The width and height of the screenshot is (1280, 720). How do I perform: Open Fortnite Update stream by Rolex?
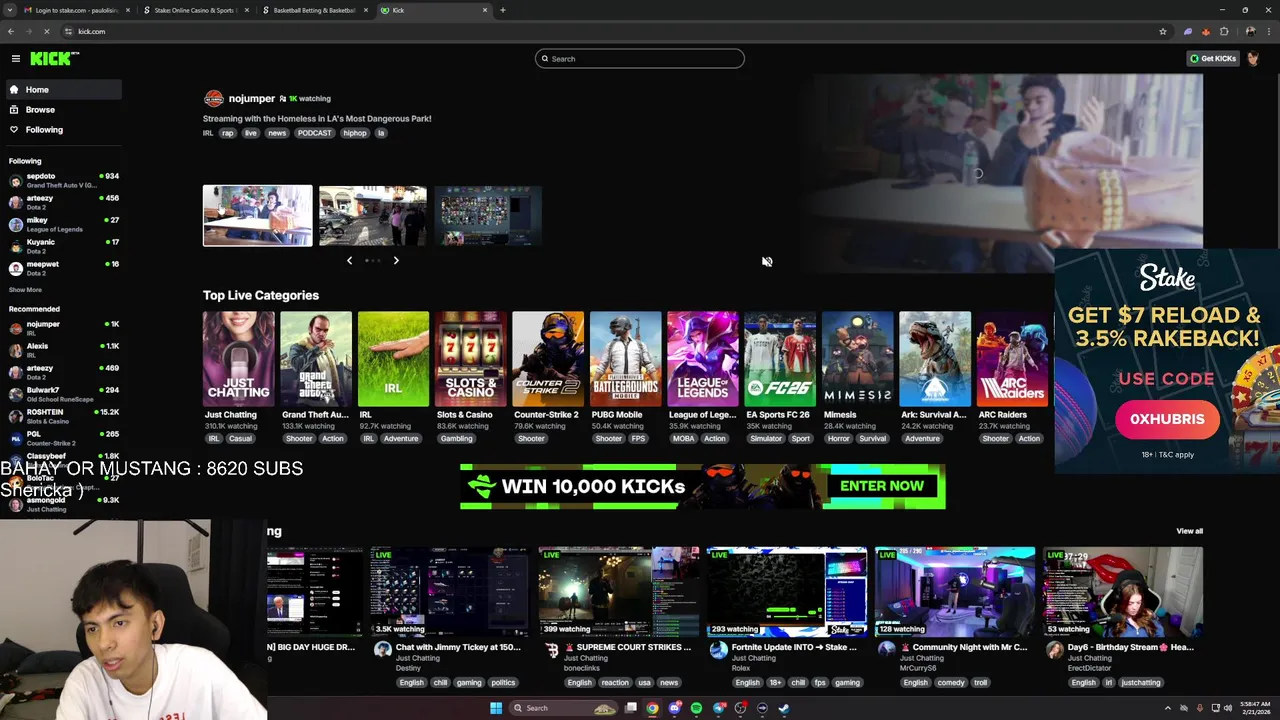click(787, 591)
